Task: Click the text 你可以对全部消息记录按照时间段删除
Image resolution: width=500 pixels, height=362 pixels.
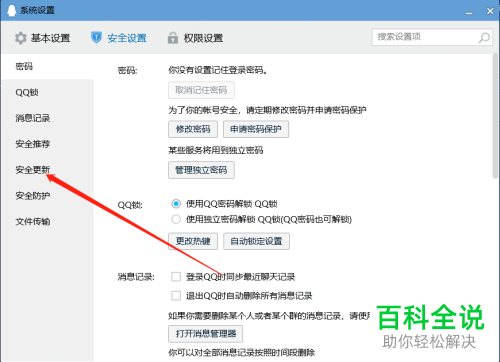Action: [x=242, y=352]
